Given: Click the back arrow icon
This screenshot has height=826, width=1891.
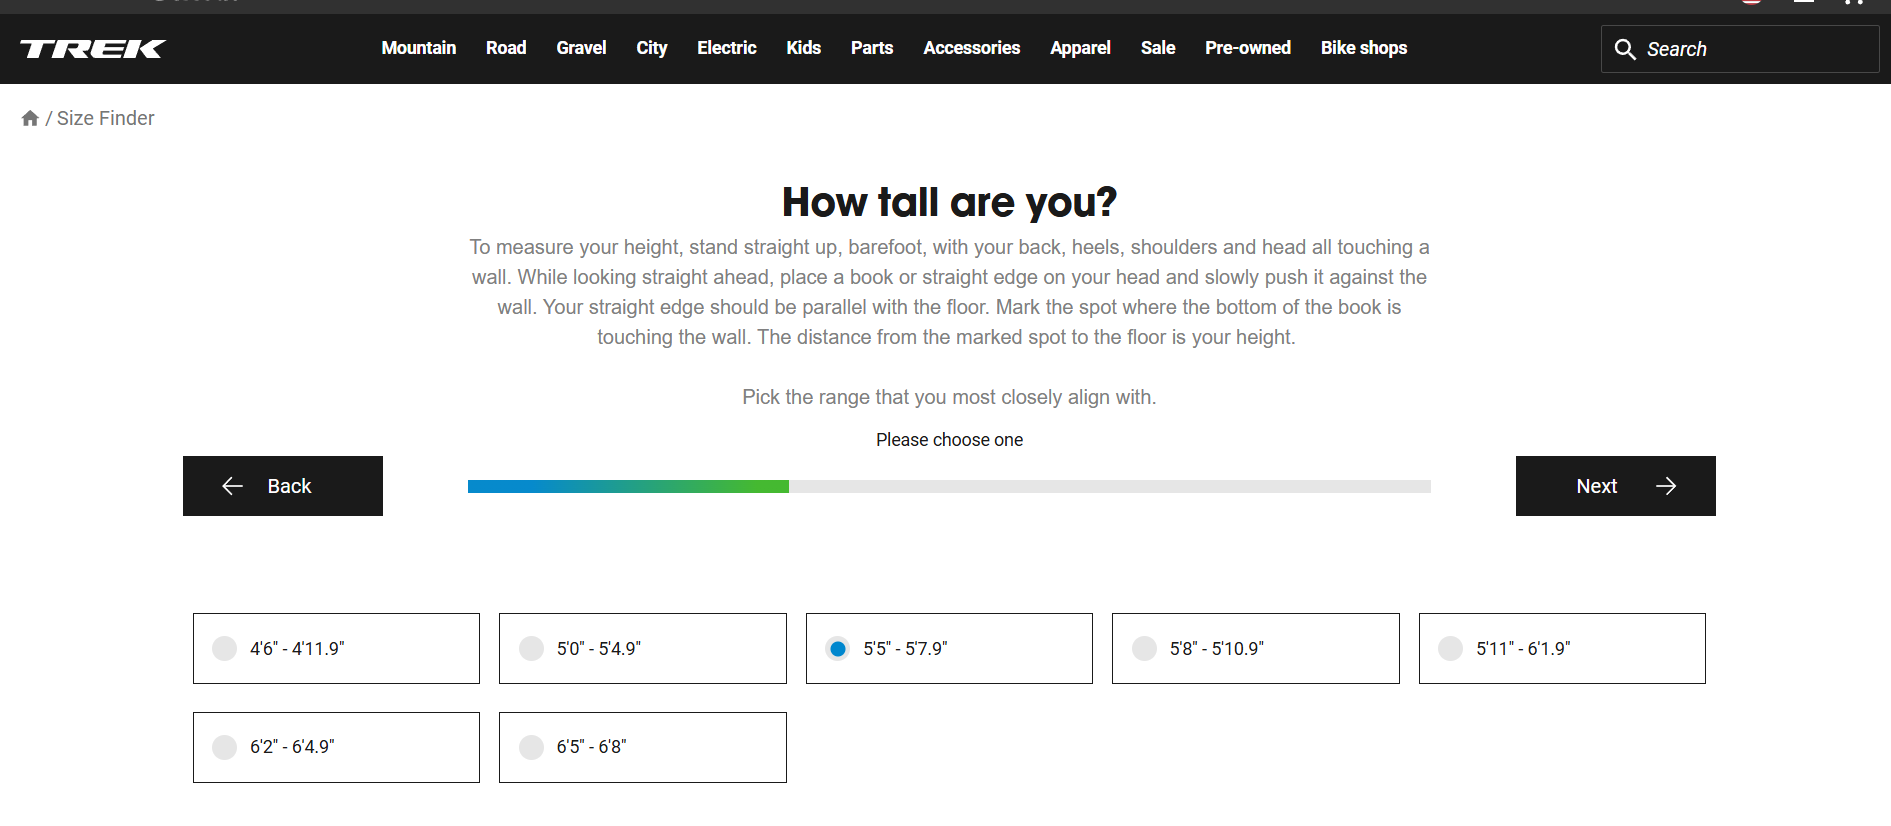Looking at the screenshot, I should (233, 486).
